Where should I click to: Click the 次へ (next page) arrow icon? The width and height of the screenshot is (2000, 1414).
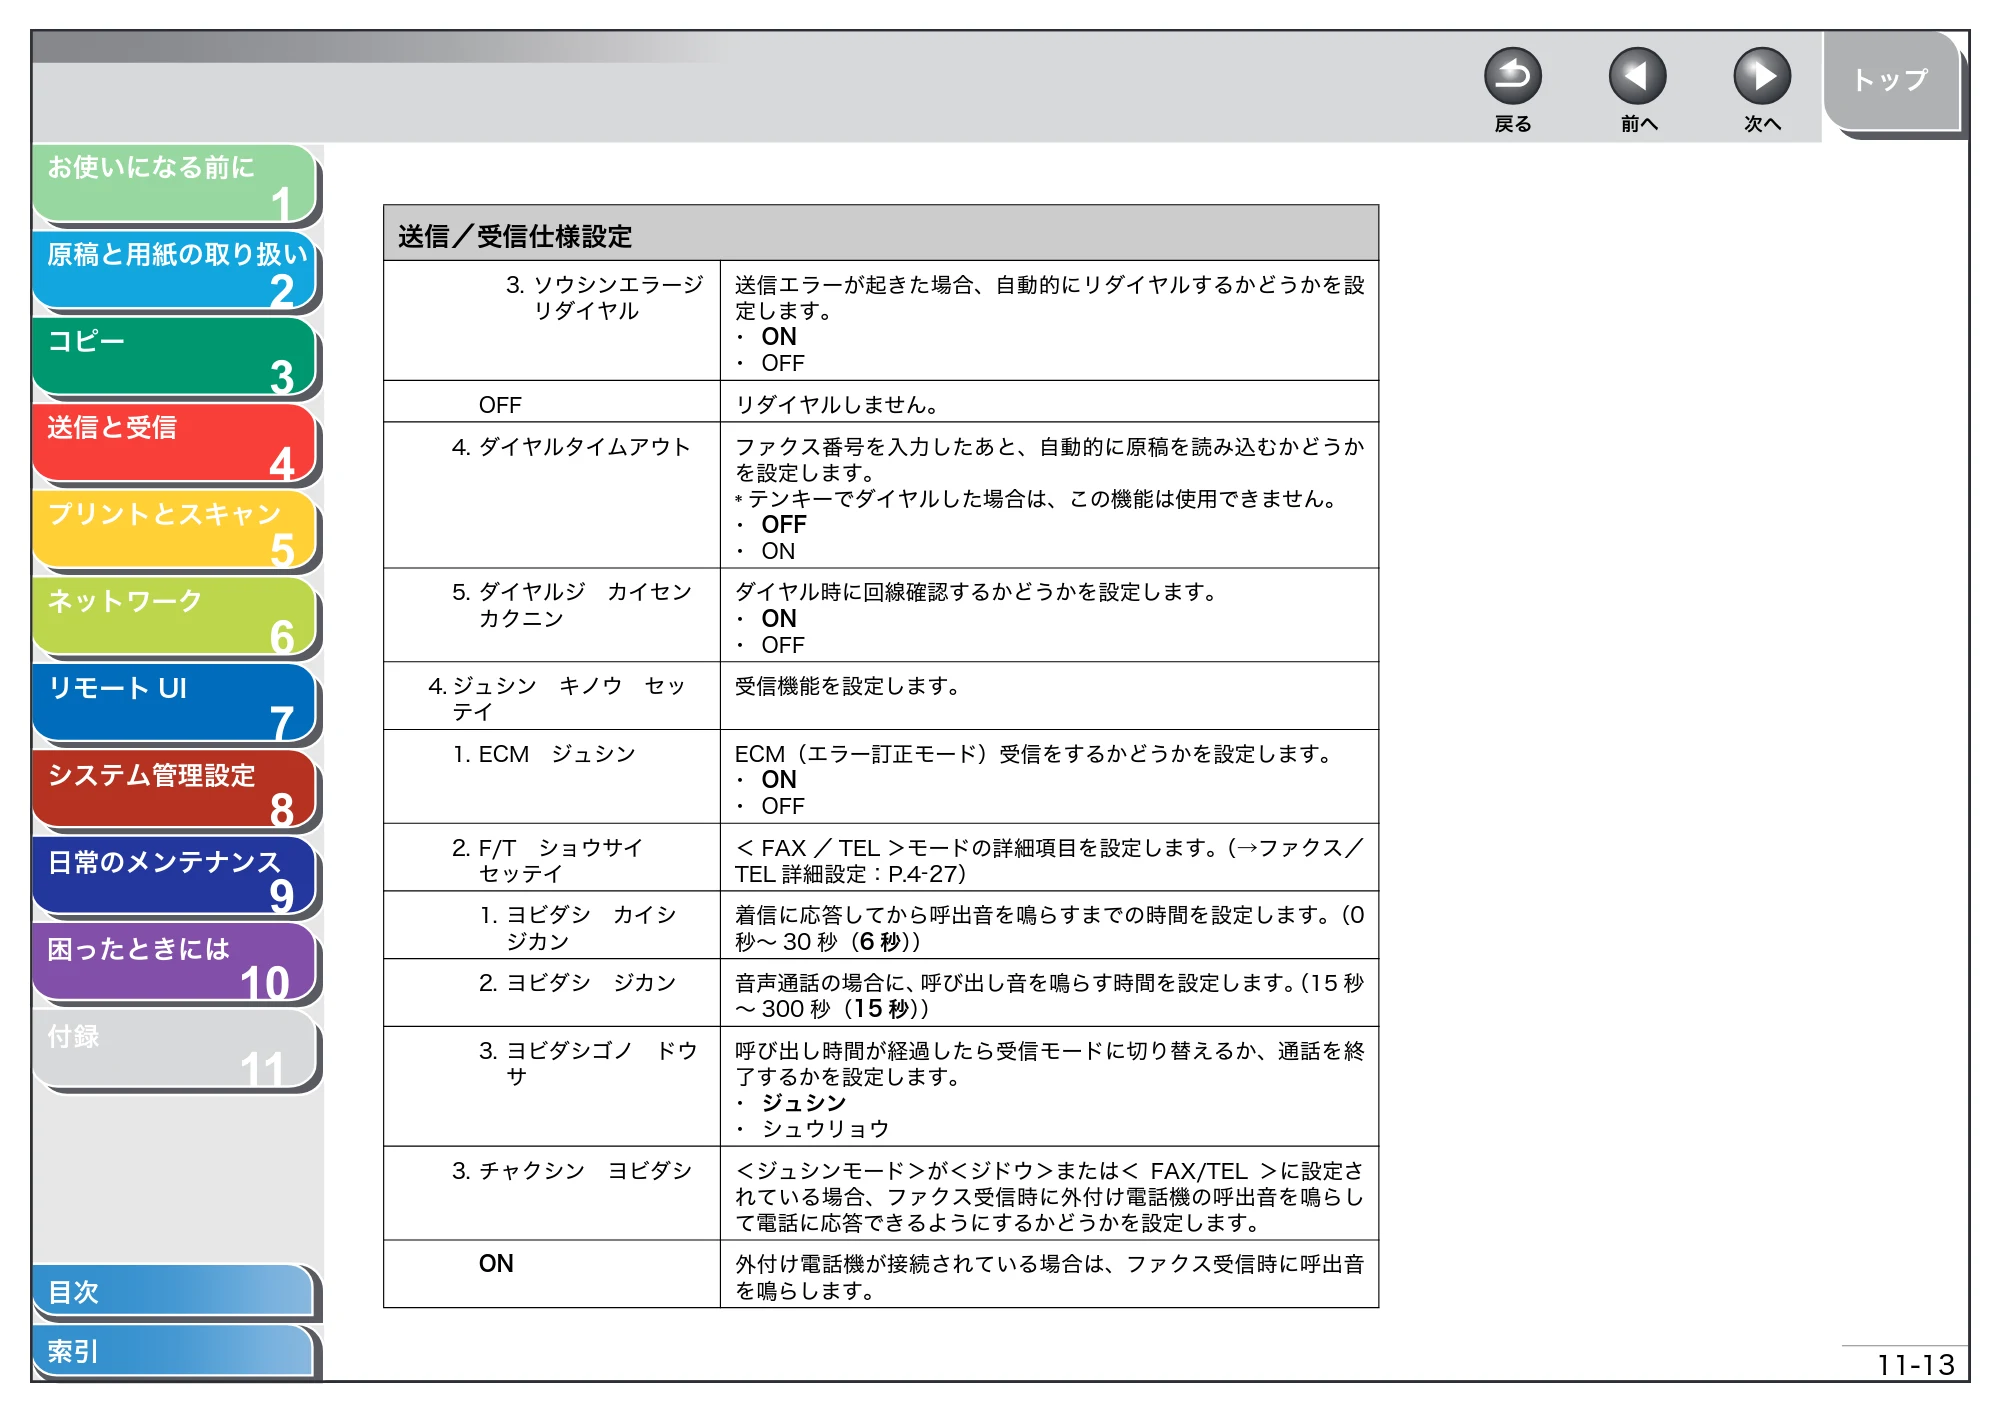(1761, 76)
